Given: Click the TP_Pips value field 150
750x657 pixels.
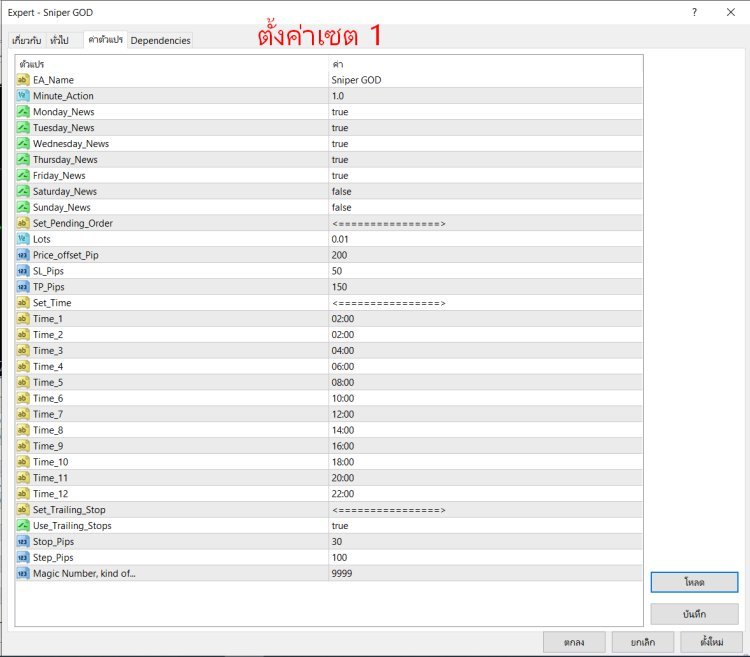Looking at the screenshot, I should pyautogui.click(x=340, y=287).
